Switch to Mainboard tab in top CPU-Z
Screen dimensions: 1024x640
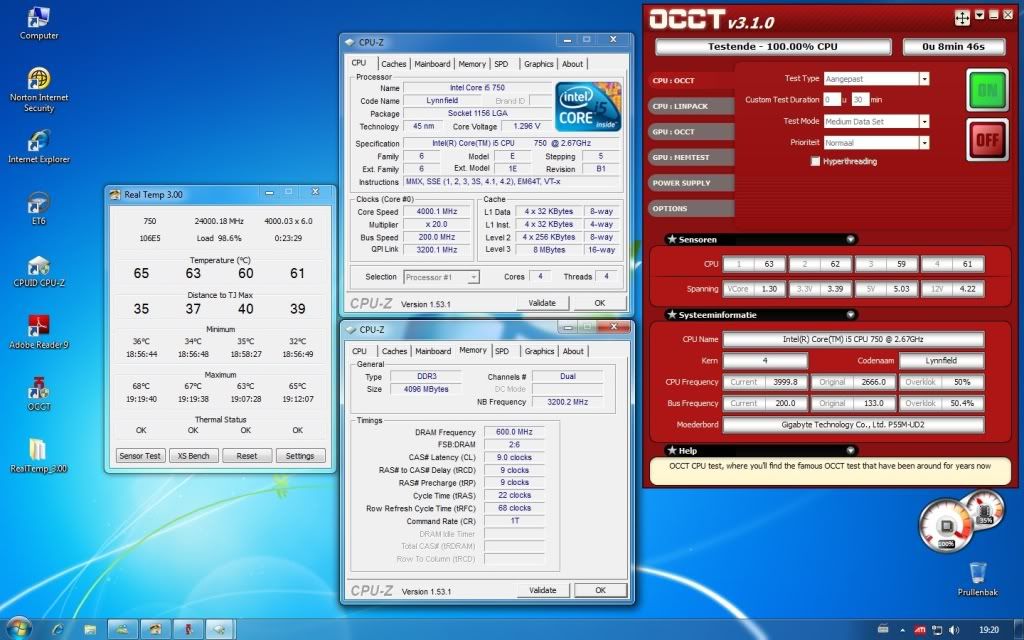click(x=432, y=64)
